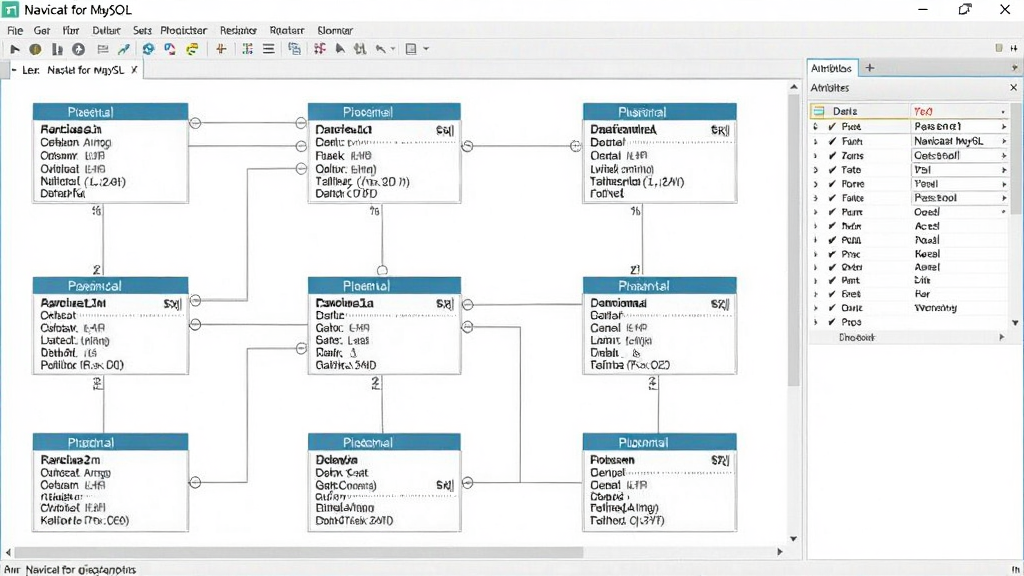Click the magenta grid toolbar icon

[x=320, y=49]
